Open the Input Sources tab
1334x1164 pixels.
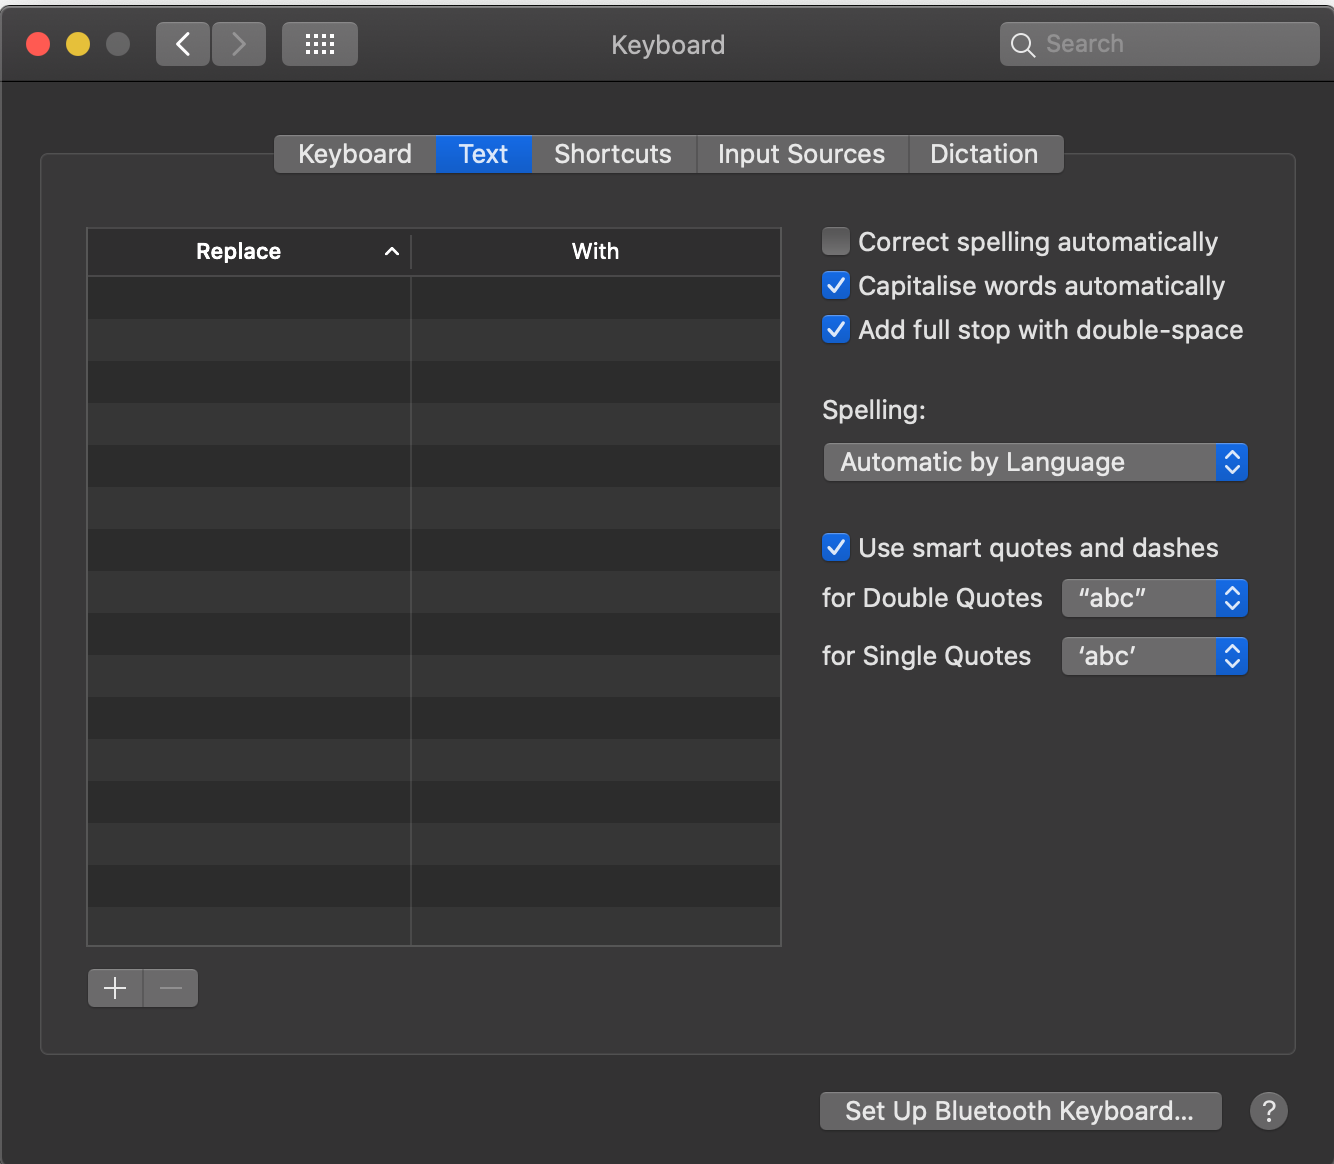[801, 154]
